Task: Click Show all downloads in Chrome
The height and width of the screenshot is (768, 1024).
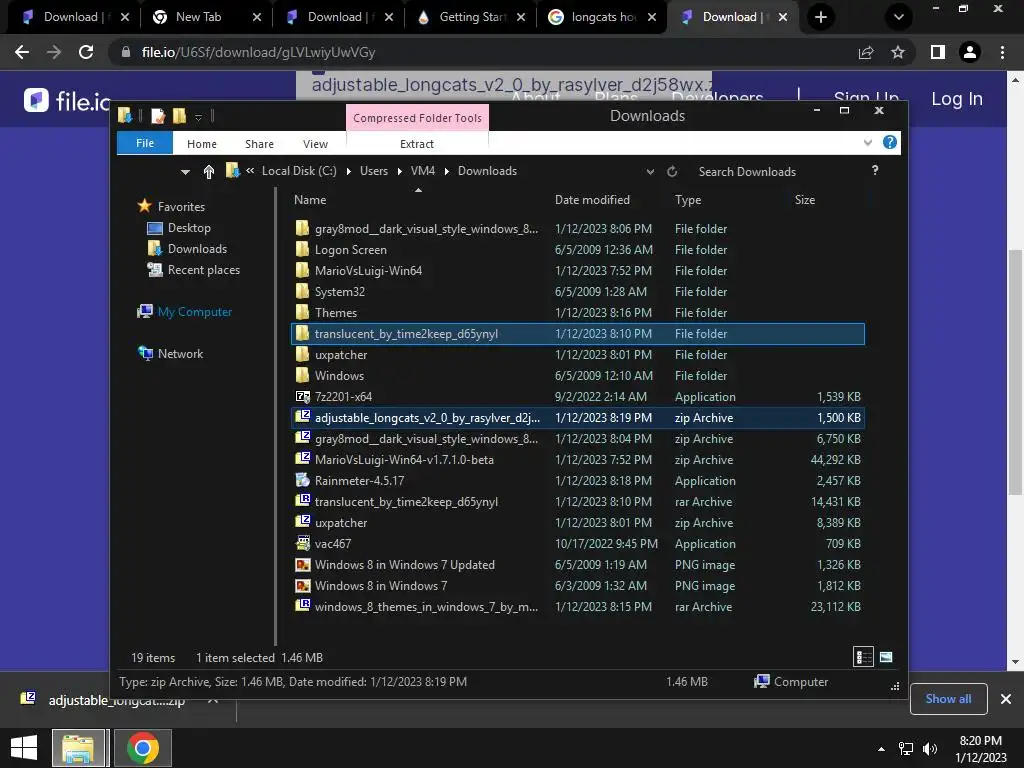Action: 948,699
